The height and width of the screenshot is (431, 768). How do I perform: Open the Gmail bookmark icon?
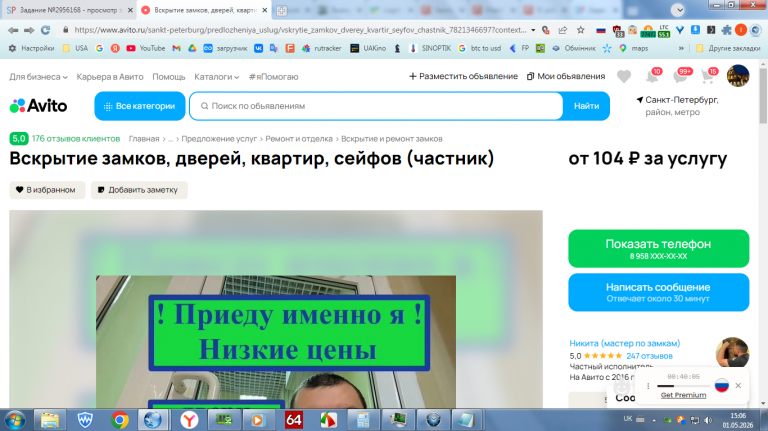pos(176,48)
